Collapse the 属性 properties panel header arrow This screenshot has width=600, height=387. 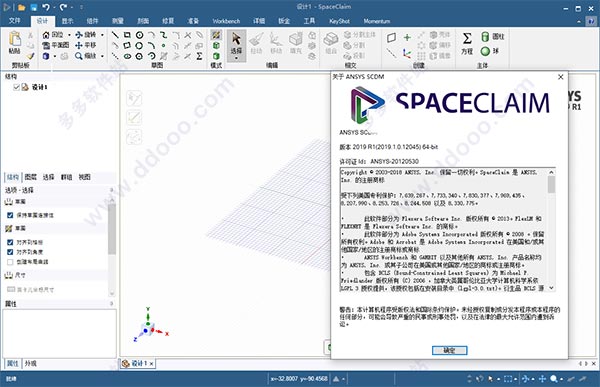112,304
